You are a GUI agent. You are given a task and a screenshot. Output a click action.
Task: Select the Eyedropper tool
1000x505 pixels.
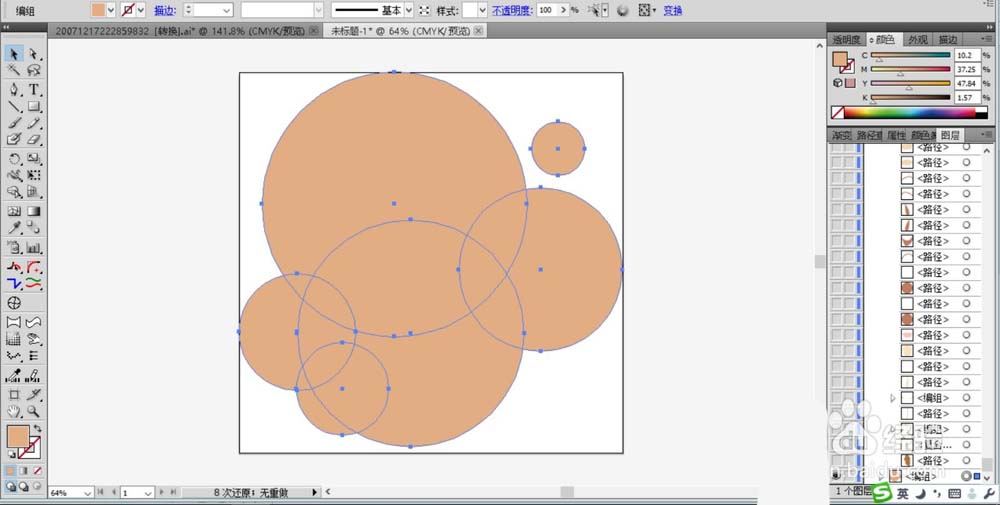(13, 228)
